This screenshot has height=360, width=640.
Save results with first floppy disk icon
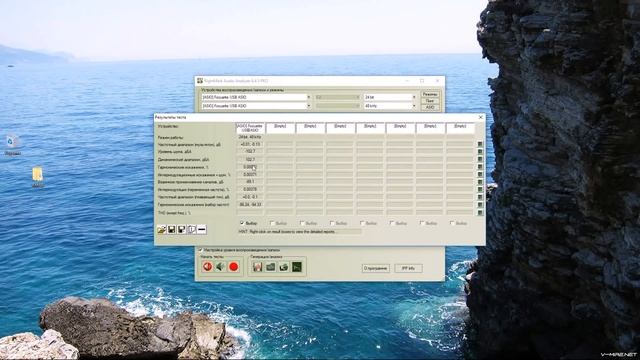171,230
